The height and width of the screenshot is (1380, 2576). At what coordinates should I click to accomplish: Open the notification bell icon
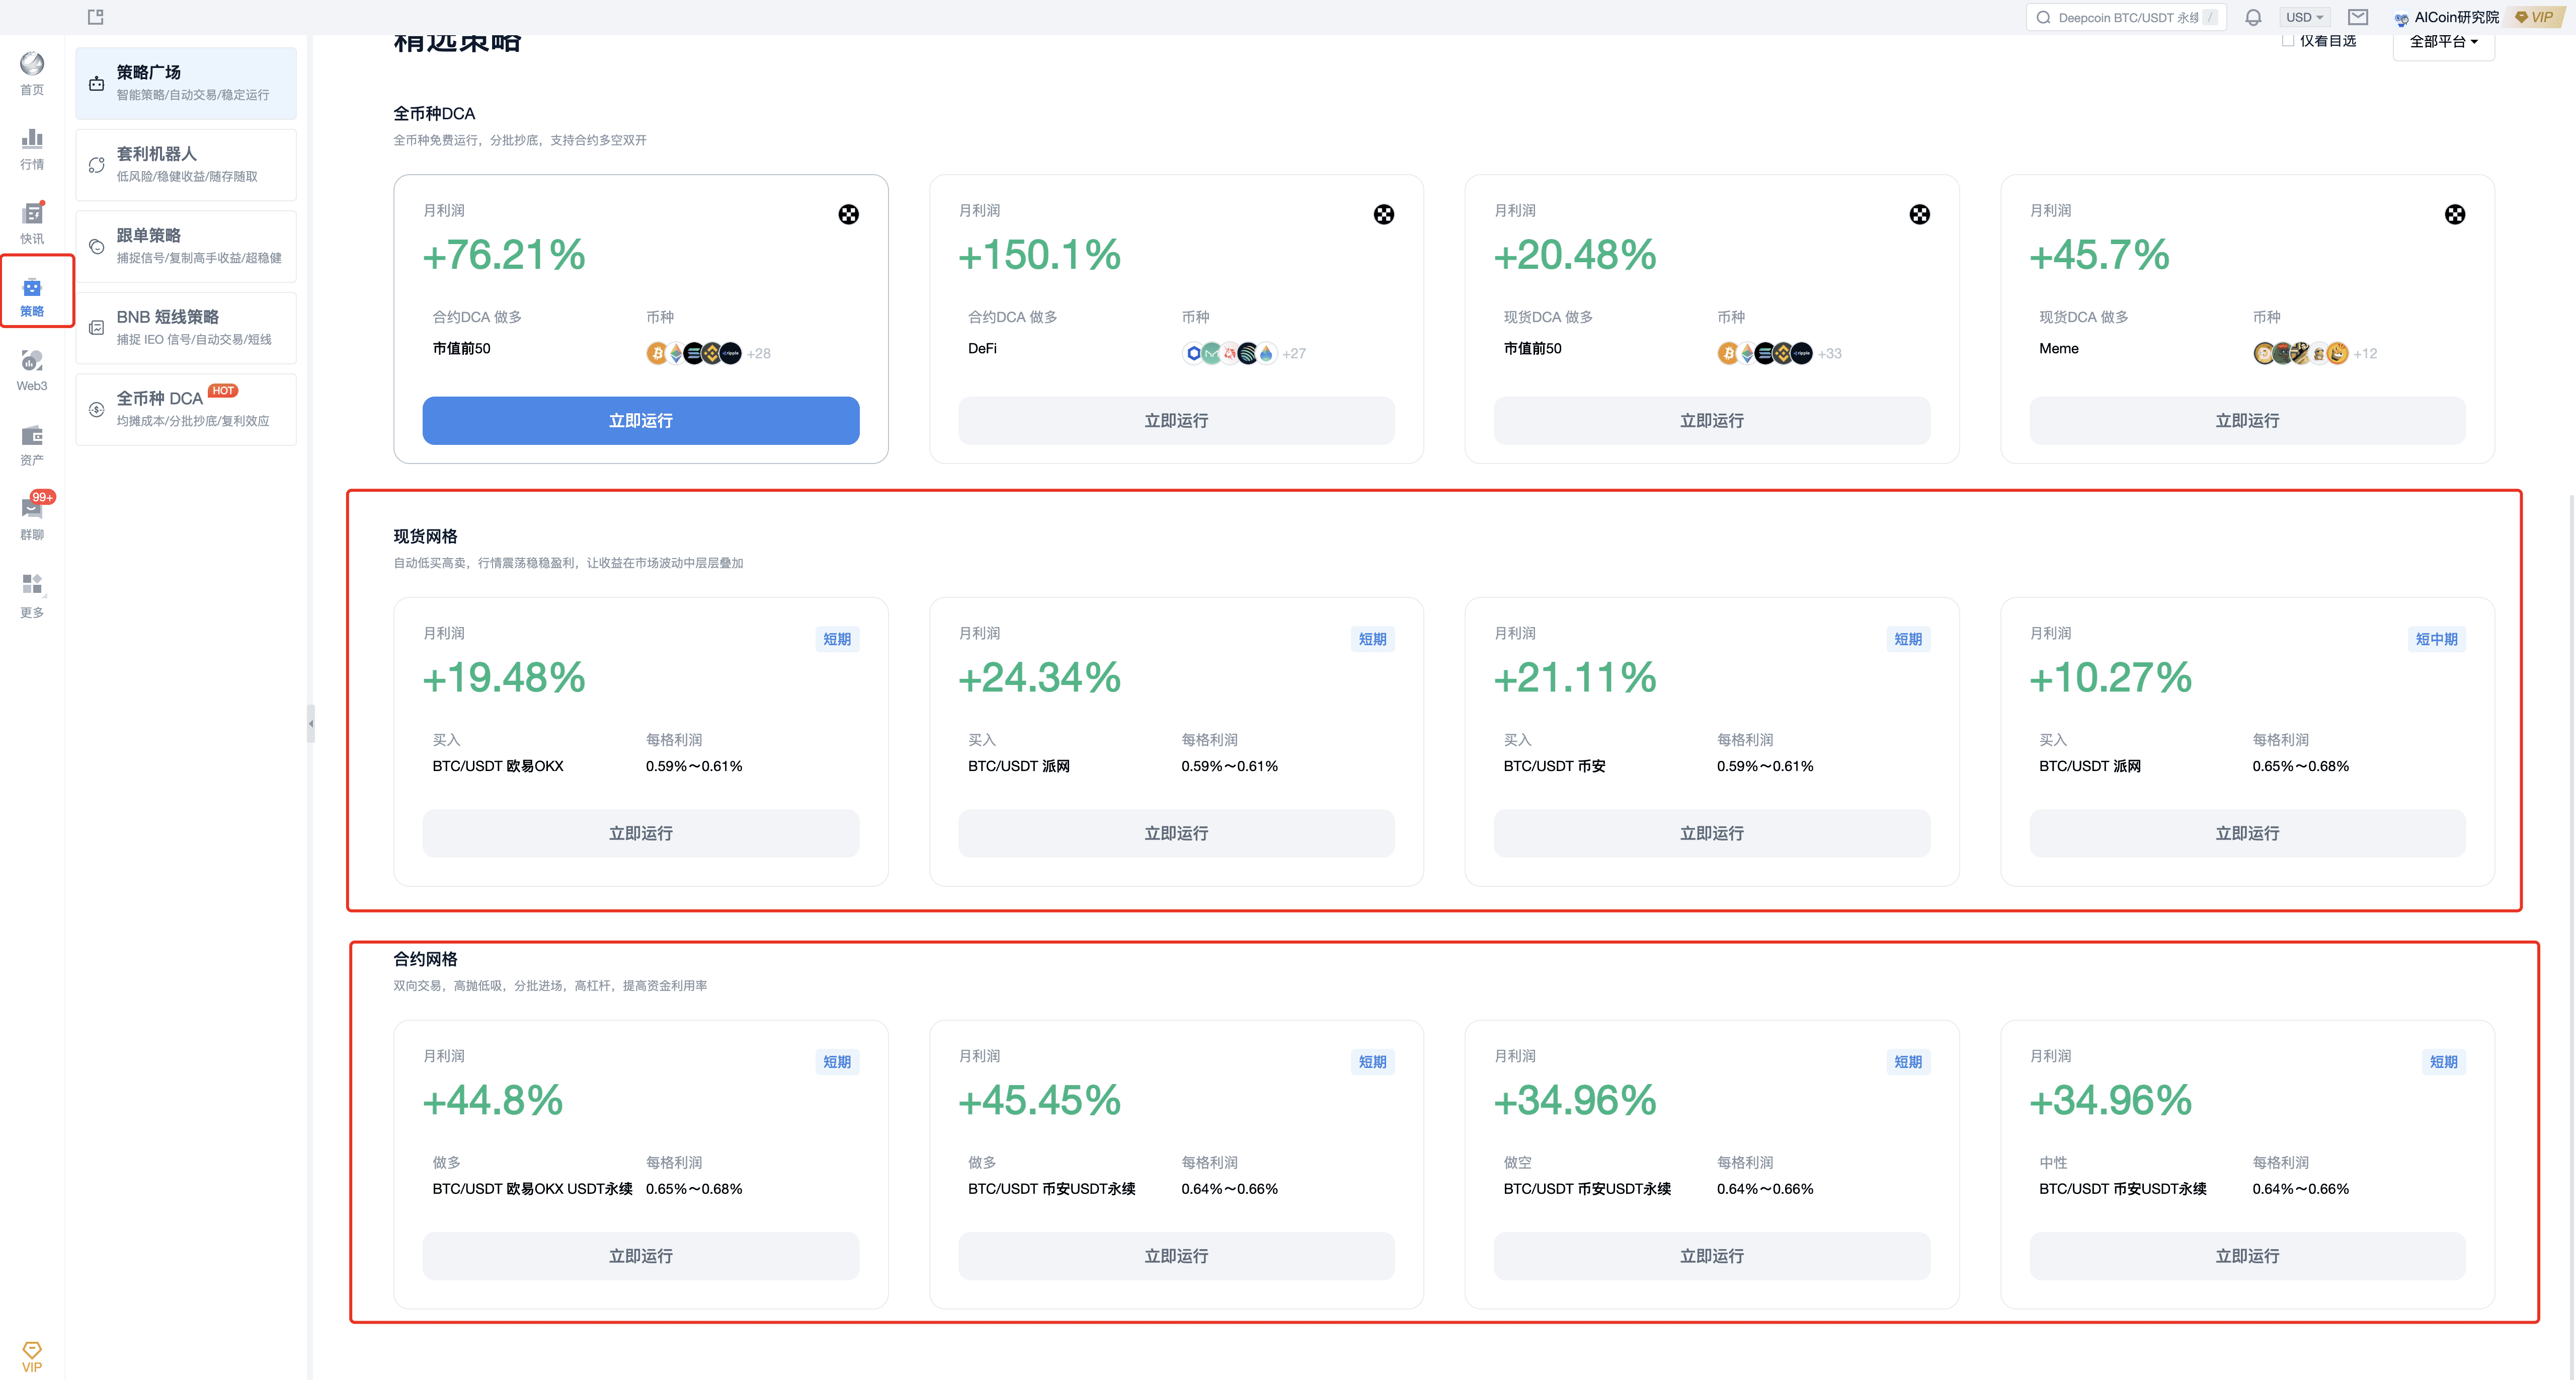[2253, 17]
